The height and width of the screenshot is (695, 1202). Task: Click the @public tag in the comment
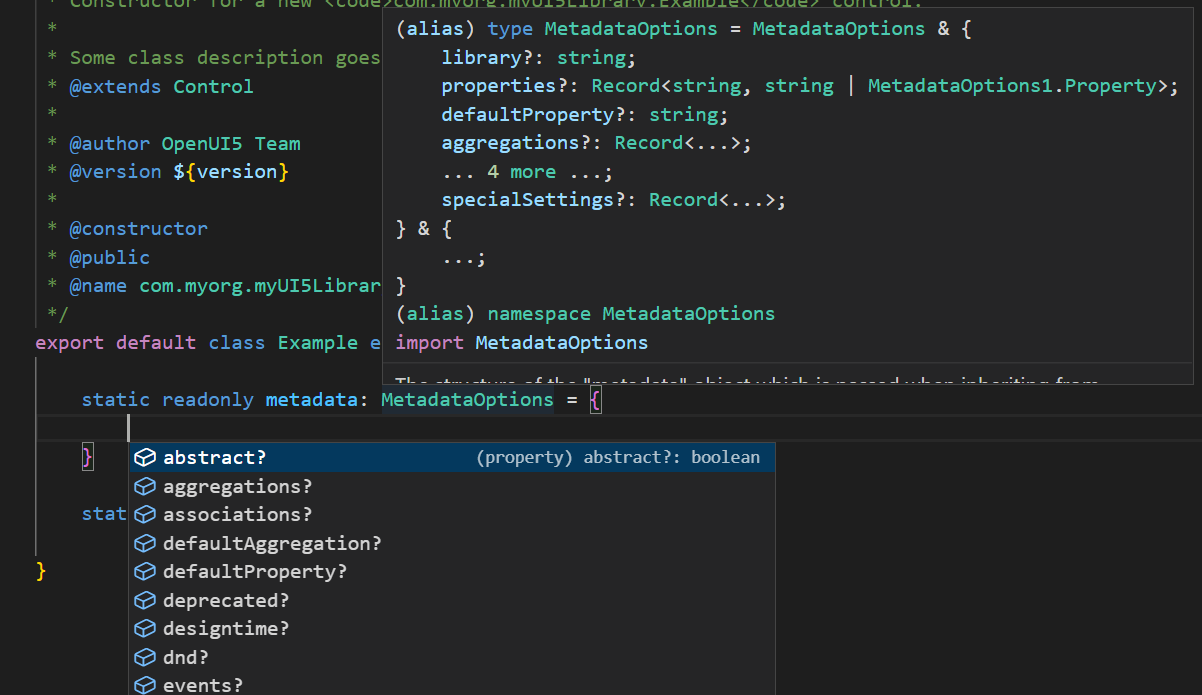(x=109, y=258)
